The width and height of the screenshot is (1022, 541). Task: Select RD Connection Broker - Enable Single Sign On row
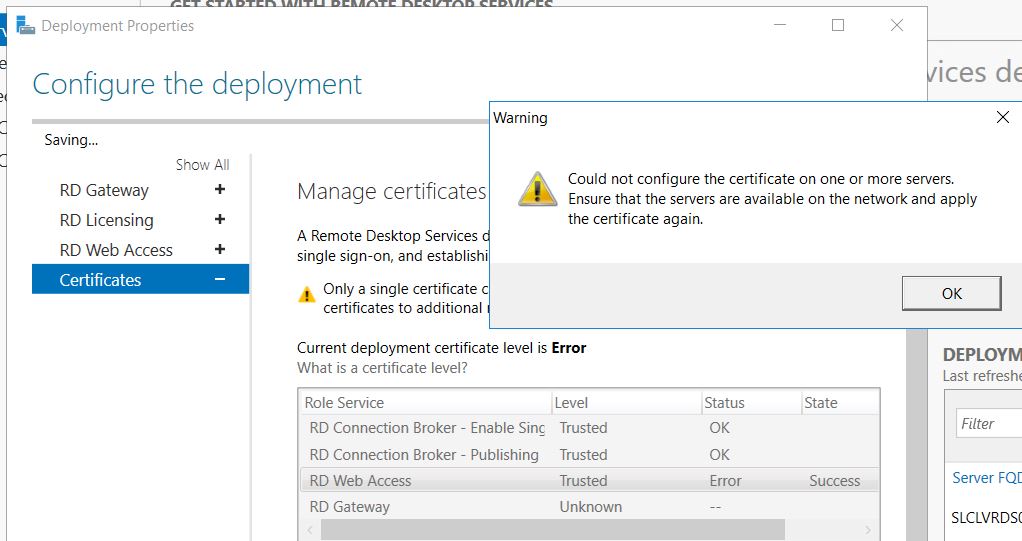click(589, 428)
